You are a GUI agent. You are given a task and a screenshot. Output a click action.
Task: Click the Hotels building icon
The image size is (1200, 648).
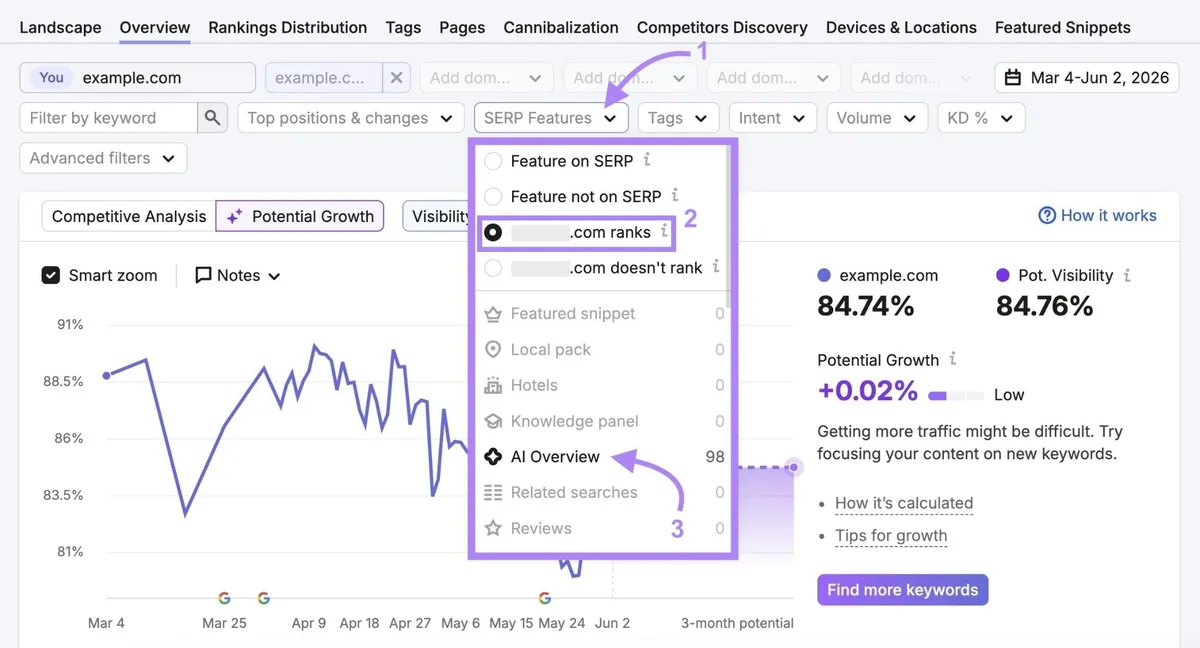tap(493, 385)
